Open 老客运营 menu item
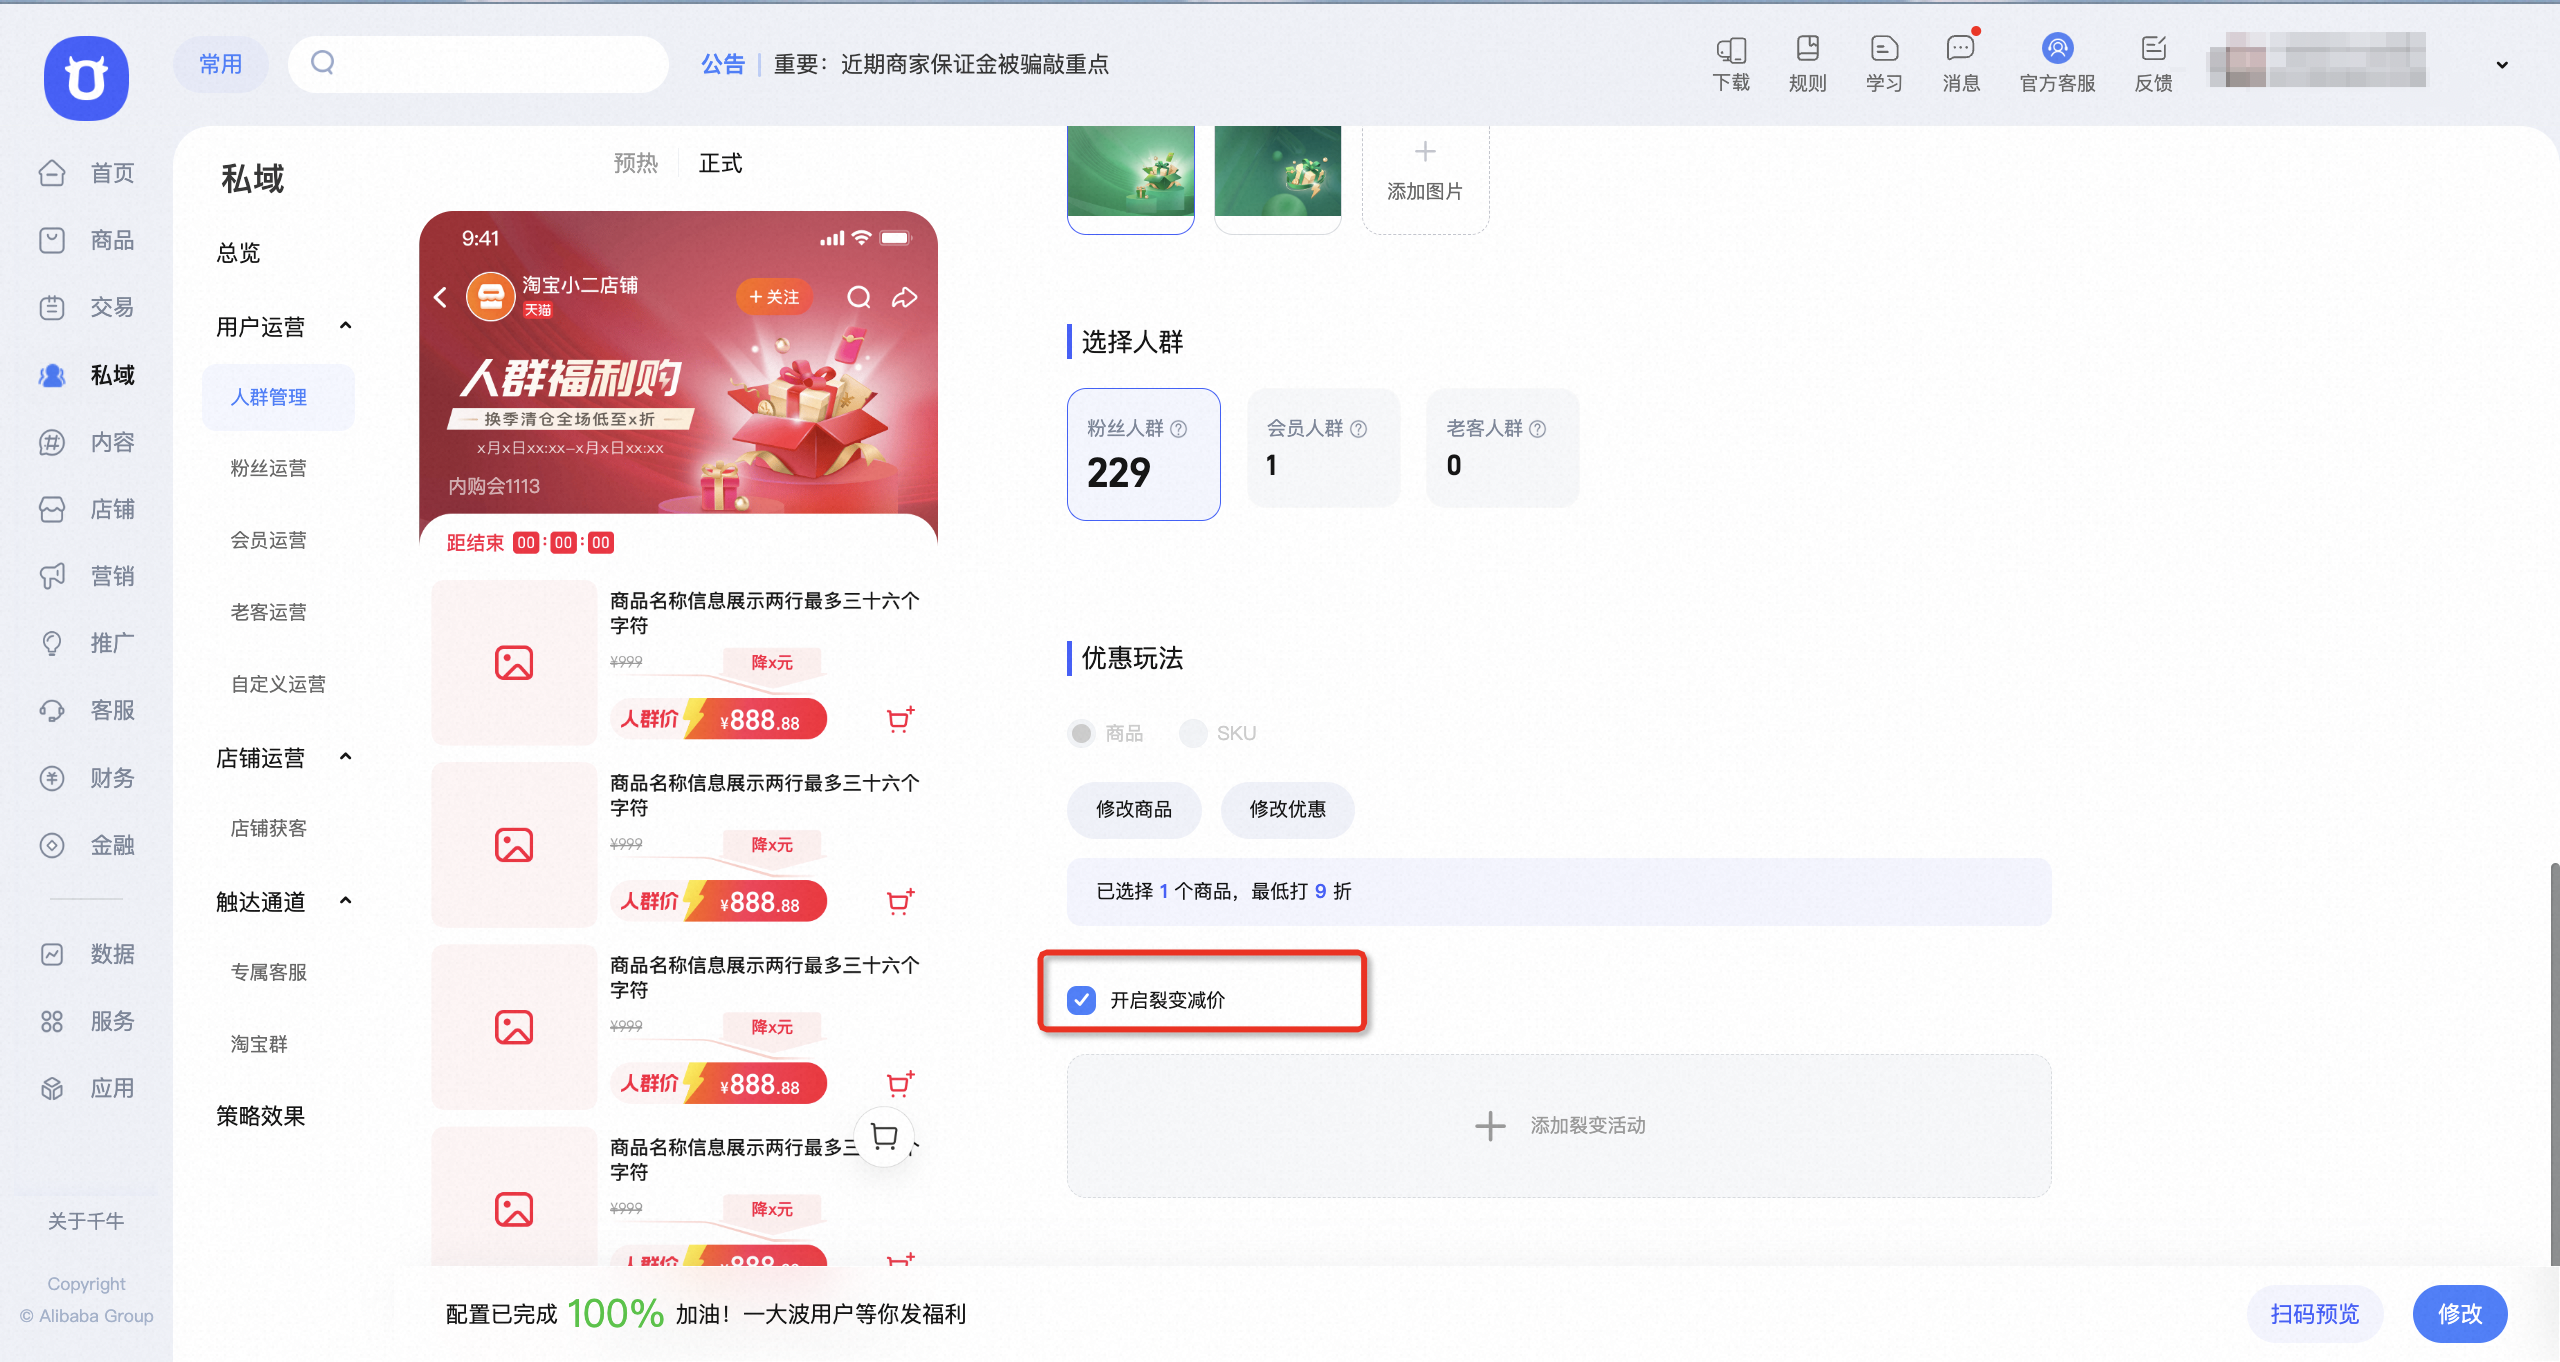2560x1362 pixels. 269,612
